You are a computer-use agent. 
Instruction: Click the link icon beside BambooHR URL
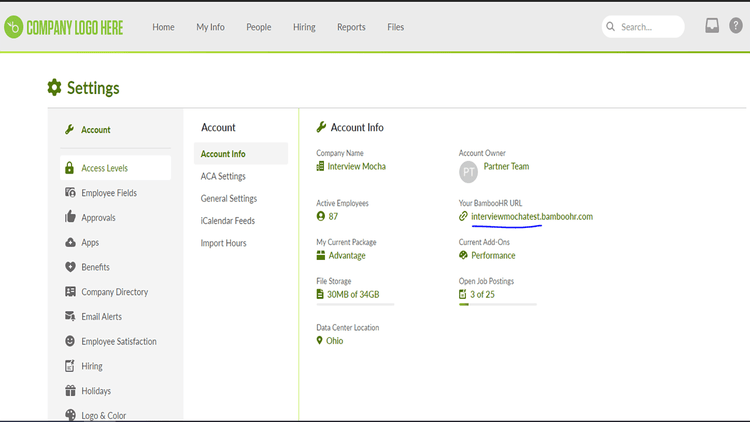coord(463,216)
